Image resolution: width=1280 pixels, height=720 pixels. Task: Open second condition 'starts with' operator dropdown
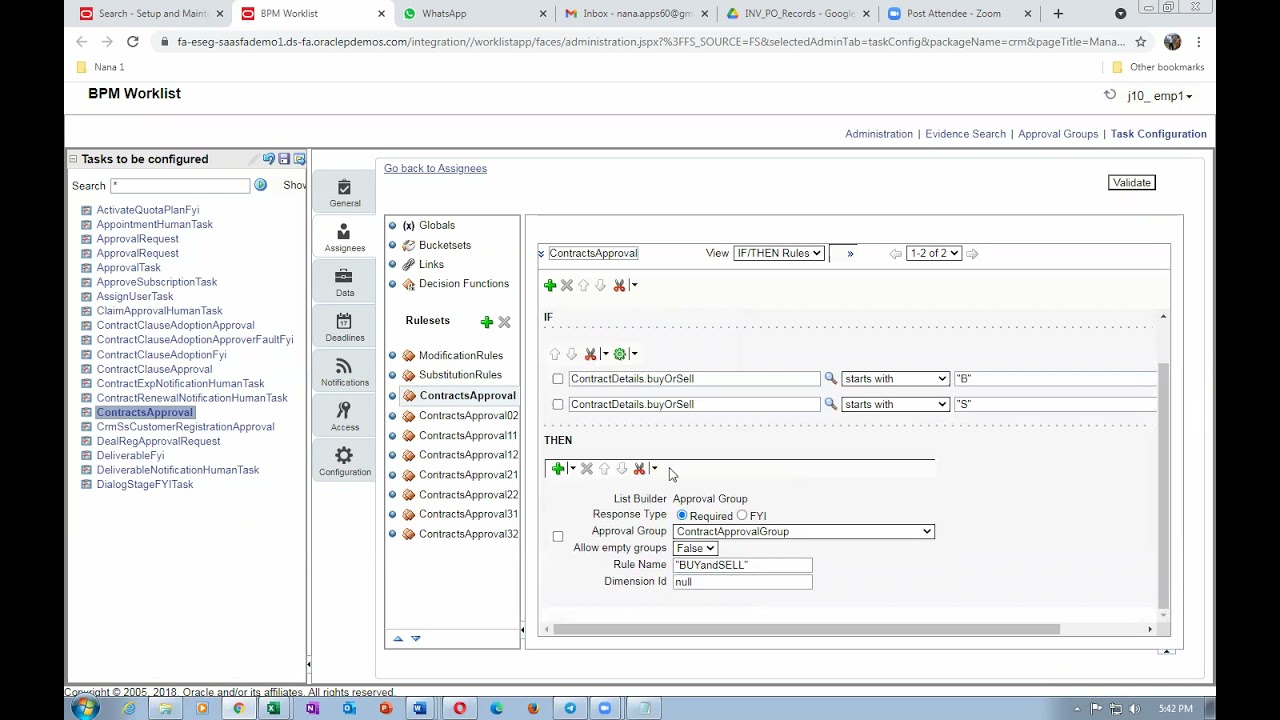pos(895,404)
